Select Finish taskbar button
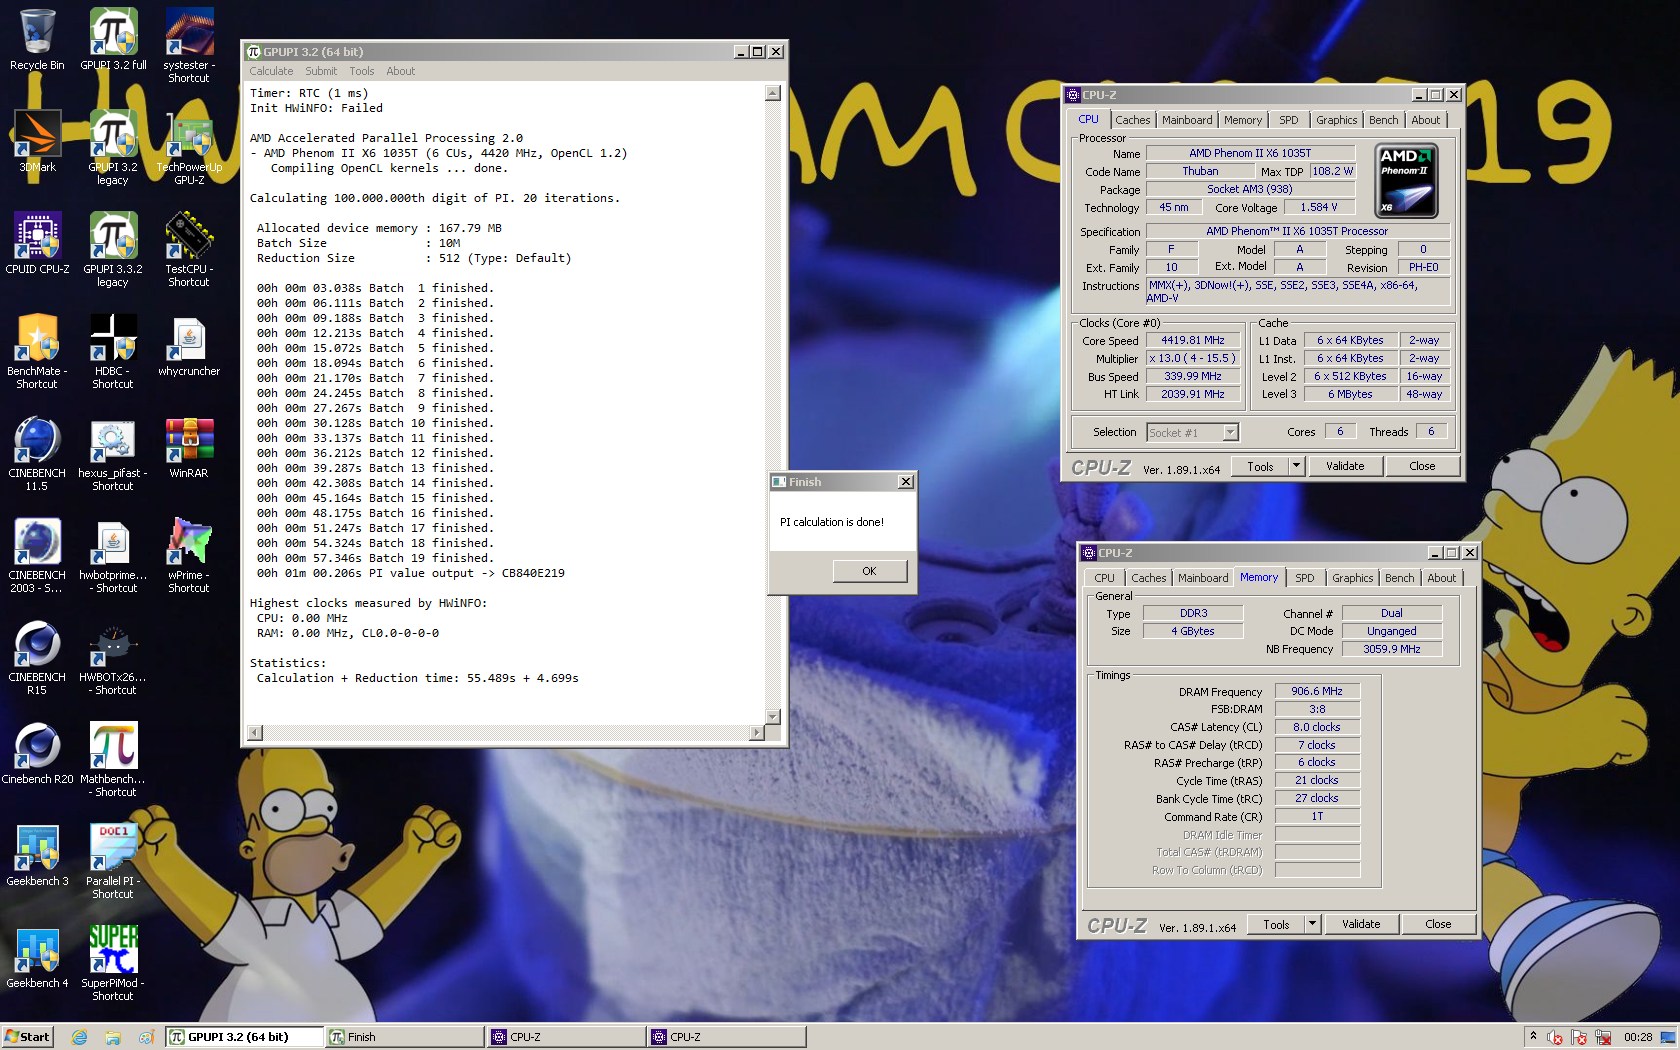This screenshot has width=1680, height=1050. coord(405,1037)
